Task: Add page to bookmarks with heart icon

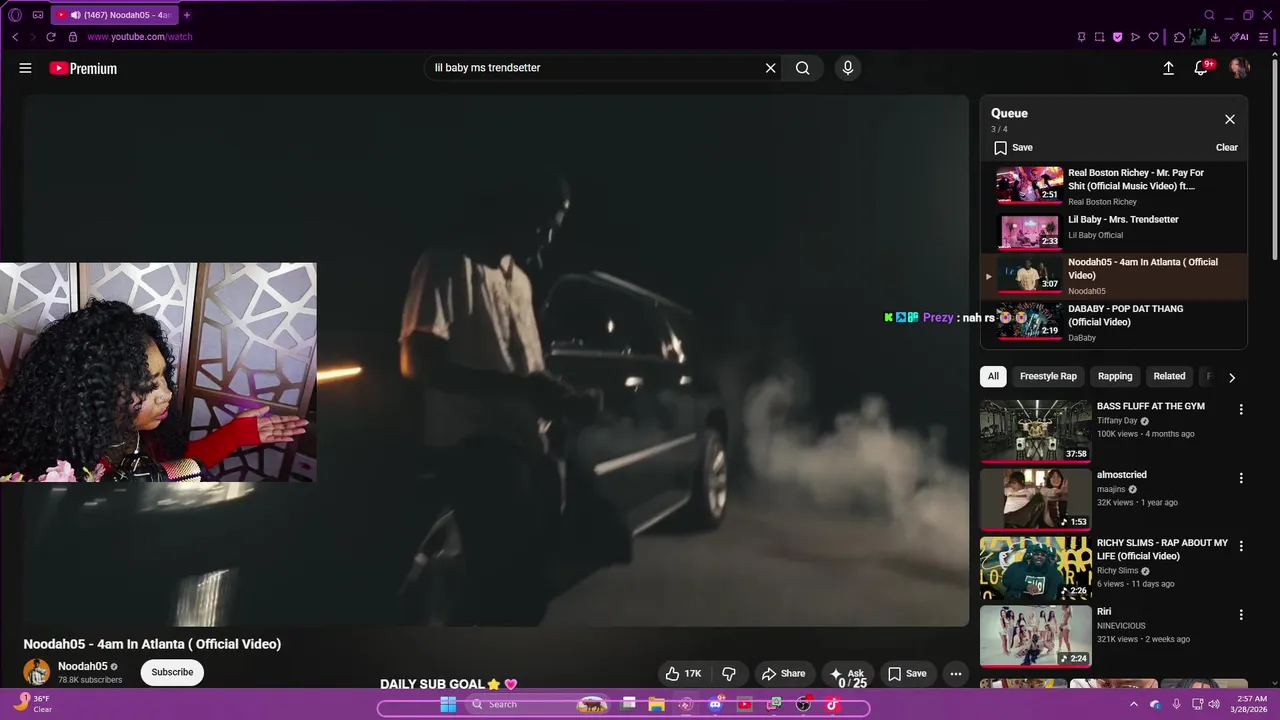Action: tap(1153, 37)
